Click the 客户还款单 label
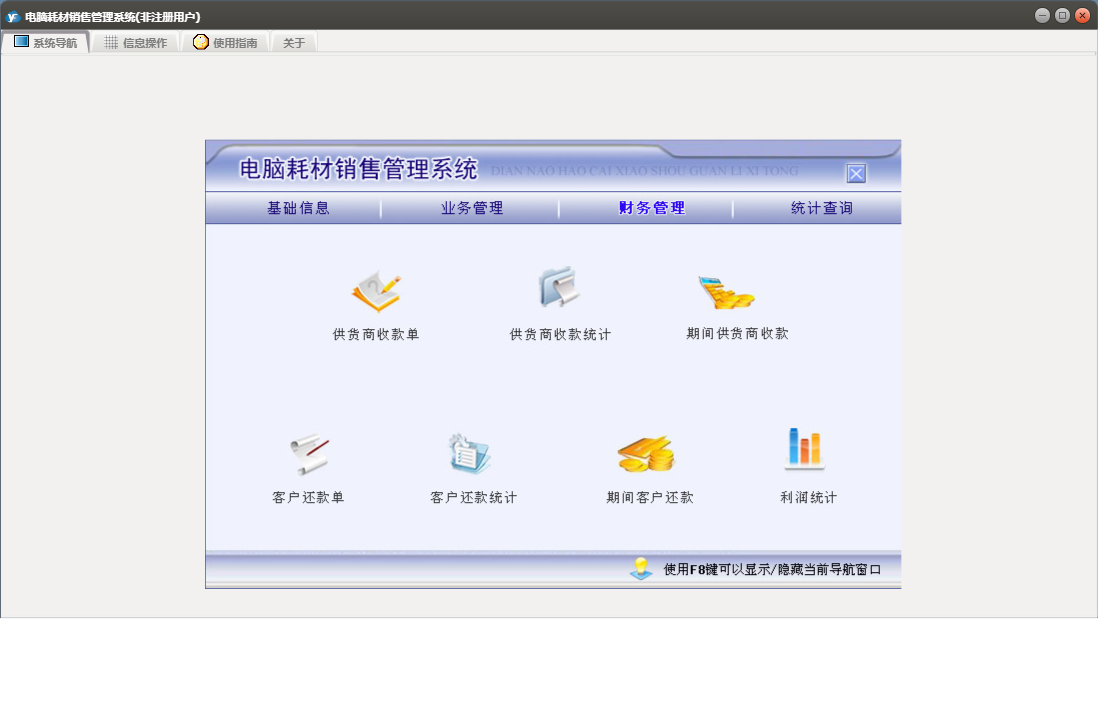Image resolution: width=1098 pixels, height=713 pixels. [308, 497]
